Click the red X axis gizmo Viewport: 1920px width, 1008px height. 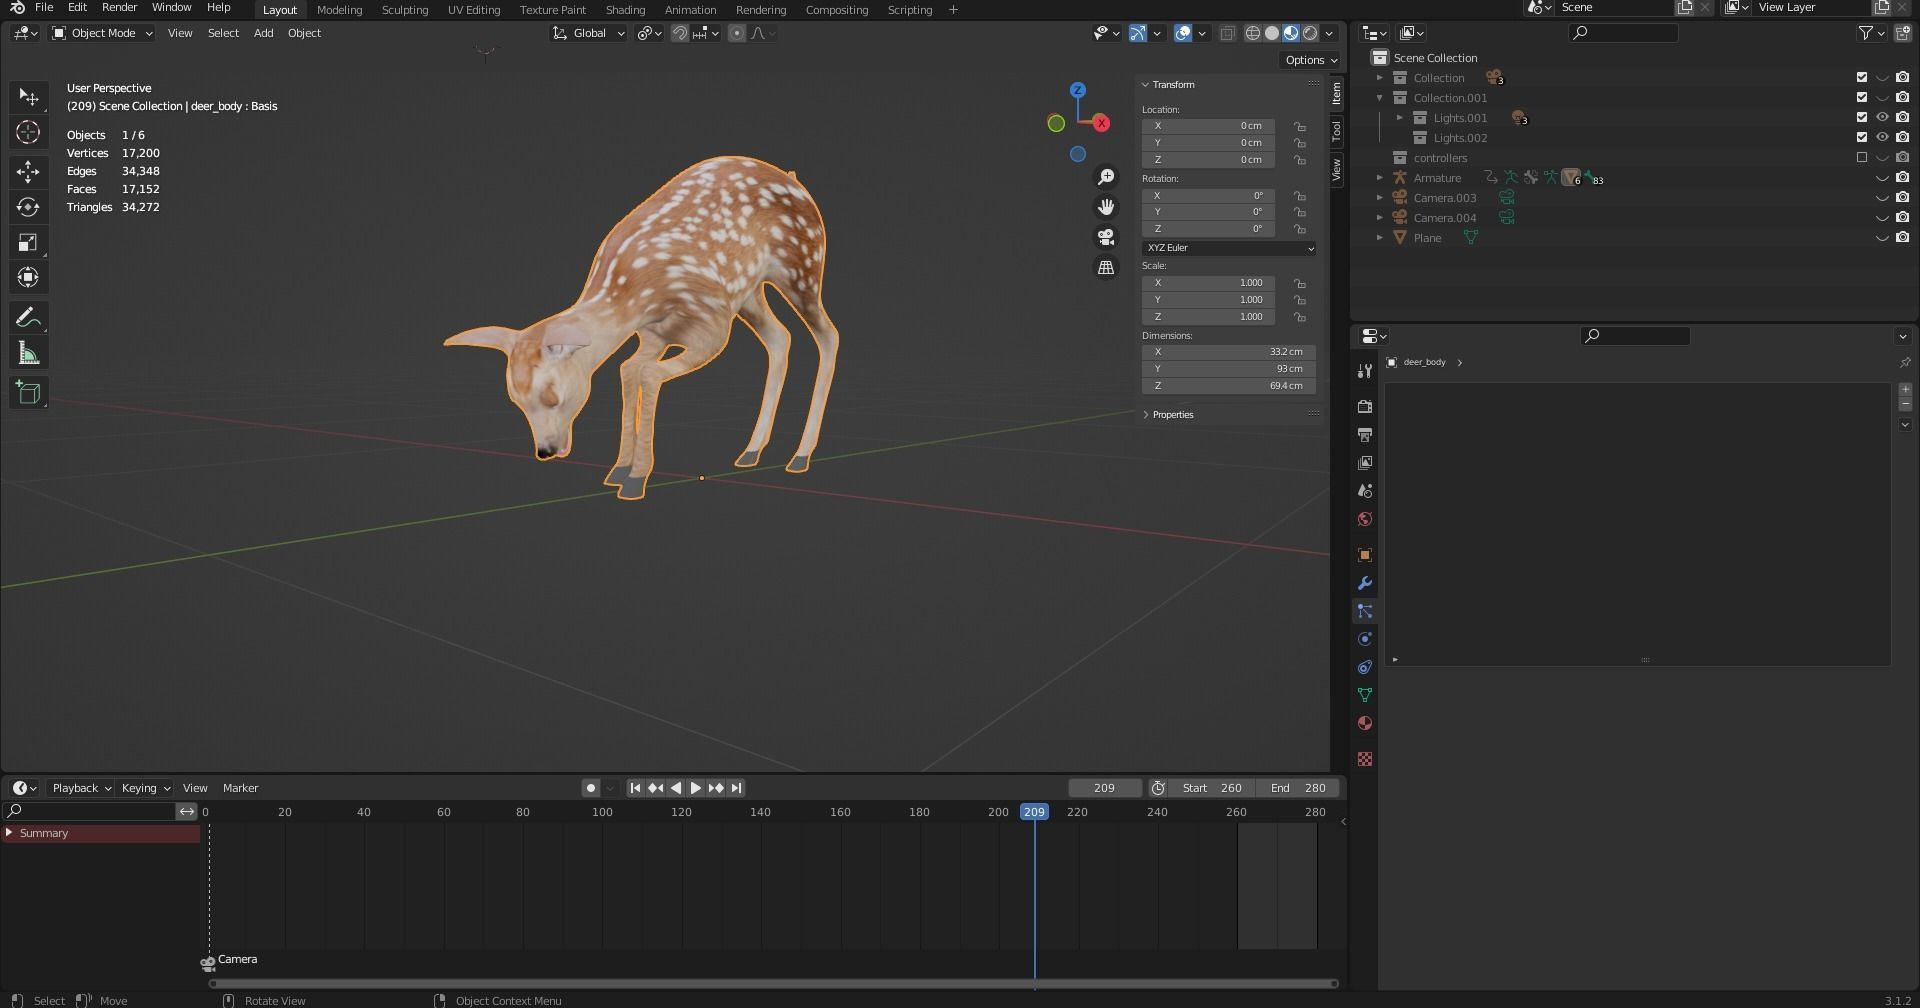pyautogui.click(x=1101, y=123)
